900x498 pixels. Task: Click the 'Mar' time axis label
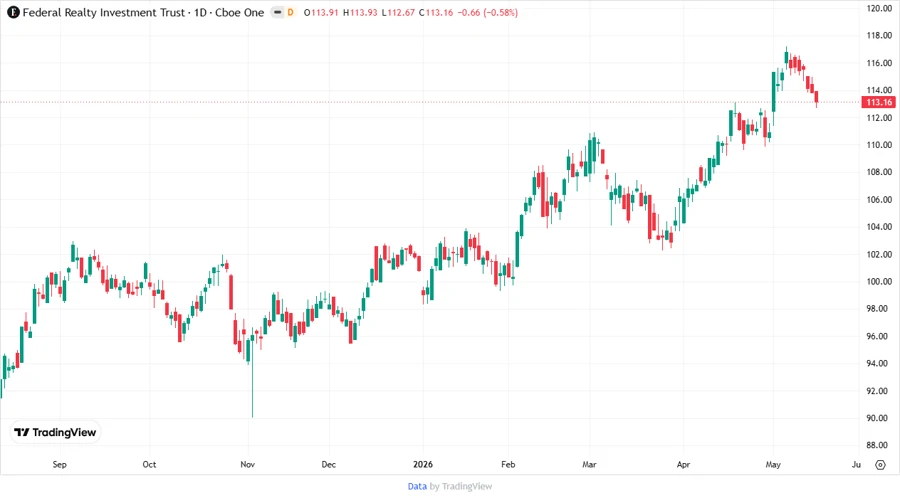589,465
